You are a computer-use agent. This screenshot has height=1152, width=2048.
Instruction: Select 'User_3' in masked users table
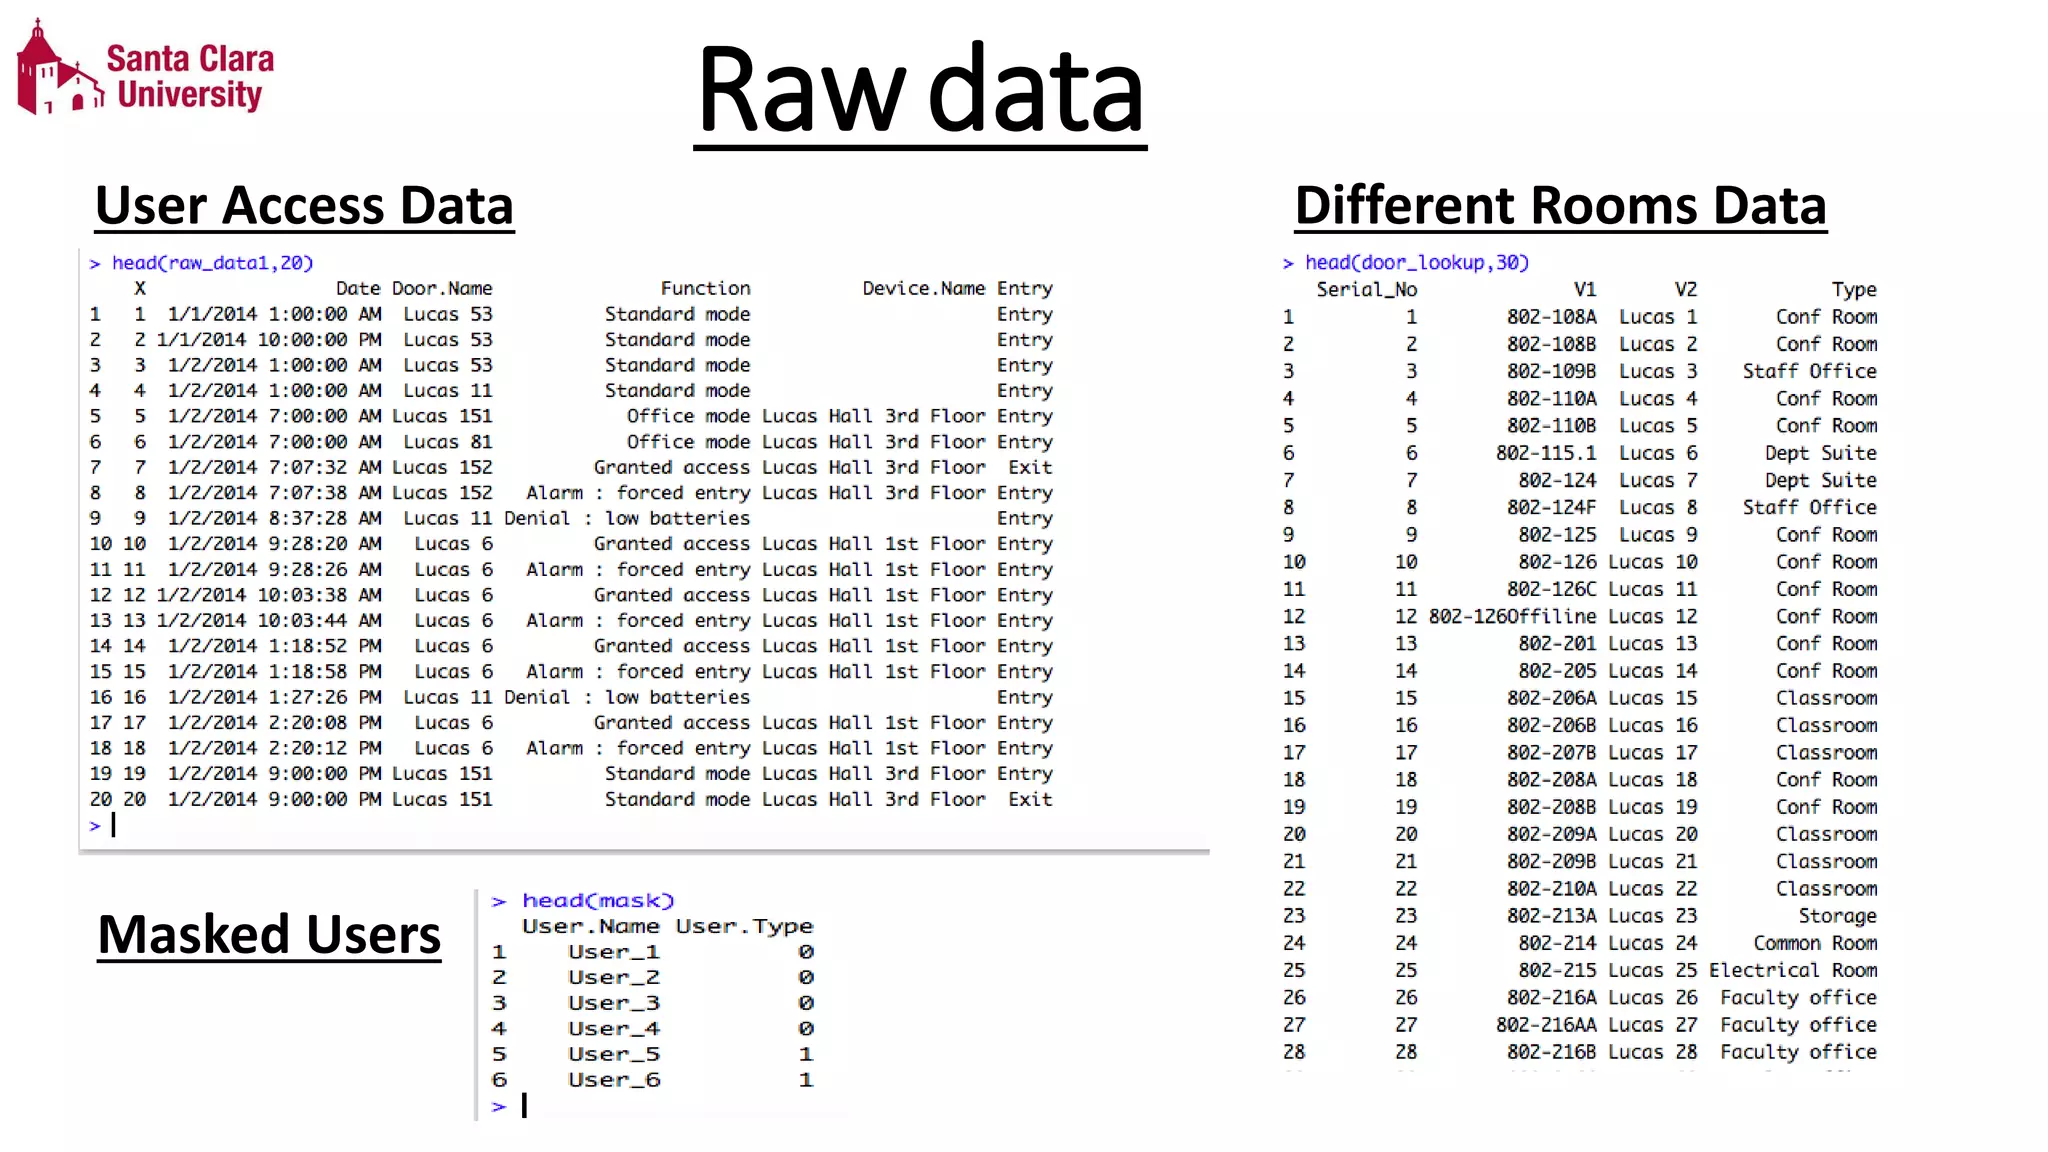coord(614,1003)
